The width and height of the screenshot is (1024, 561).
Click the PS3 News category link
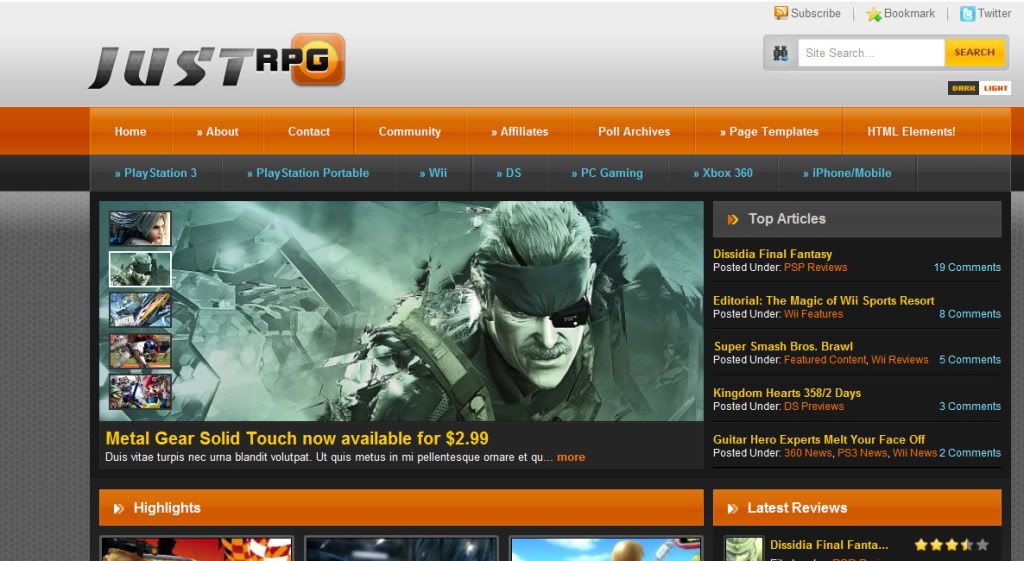click(862, 453)
